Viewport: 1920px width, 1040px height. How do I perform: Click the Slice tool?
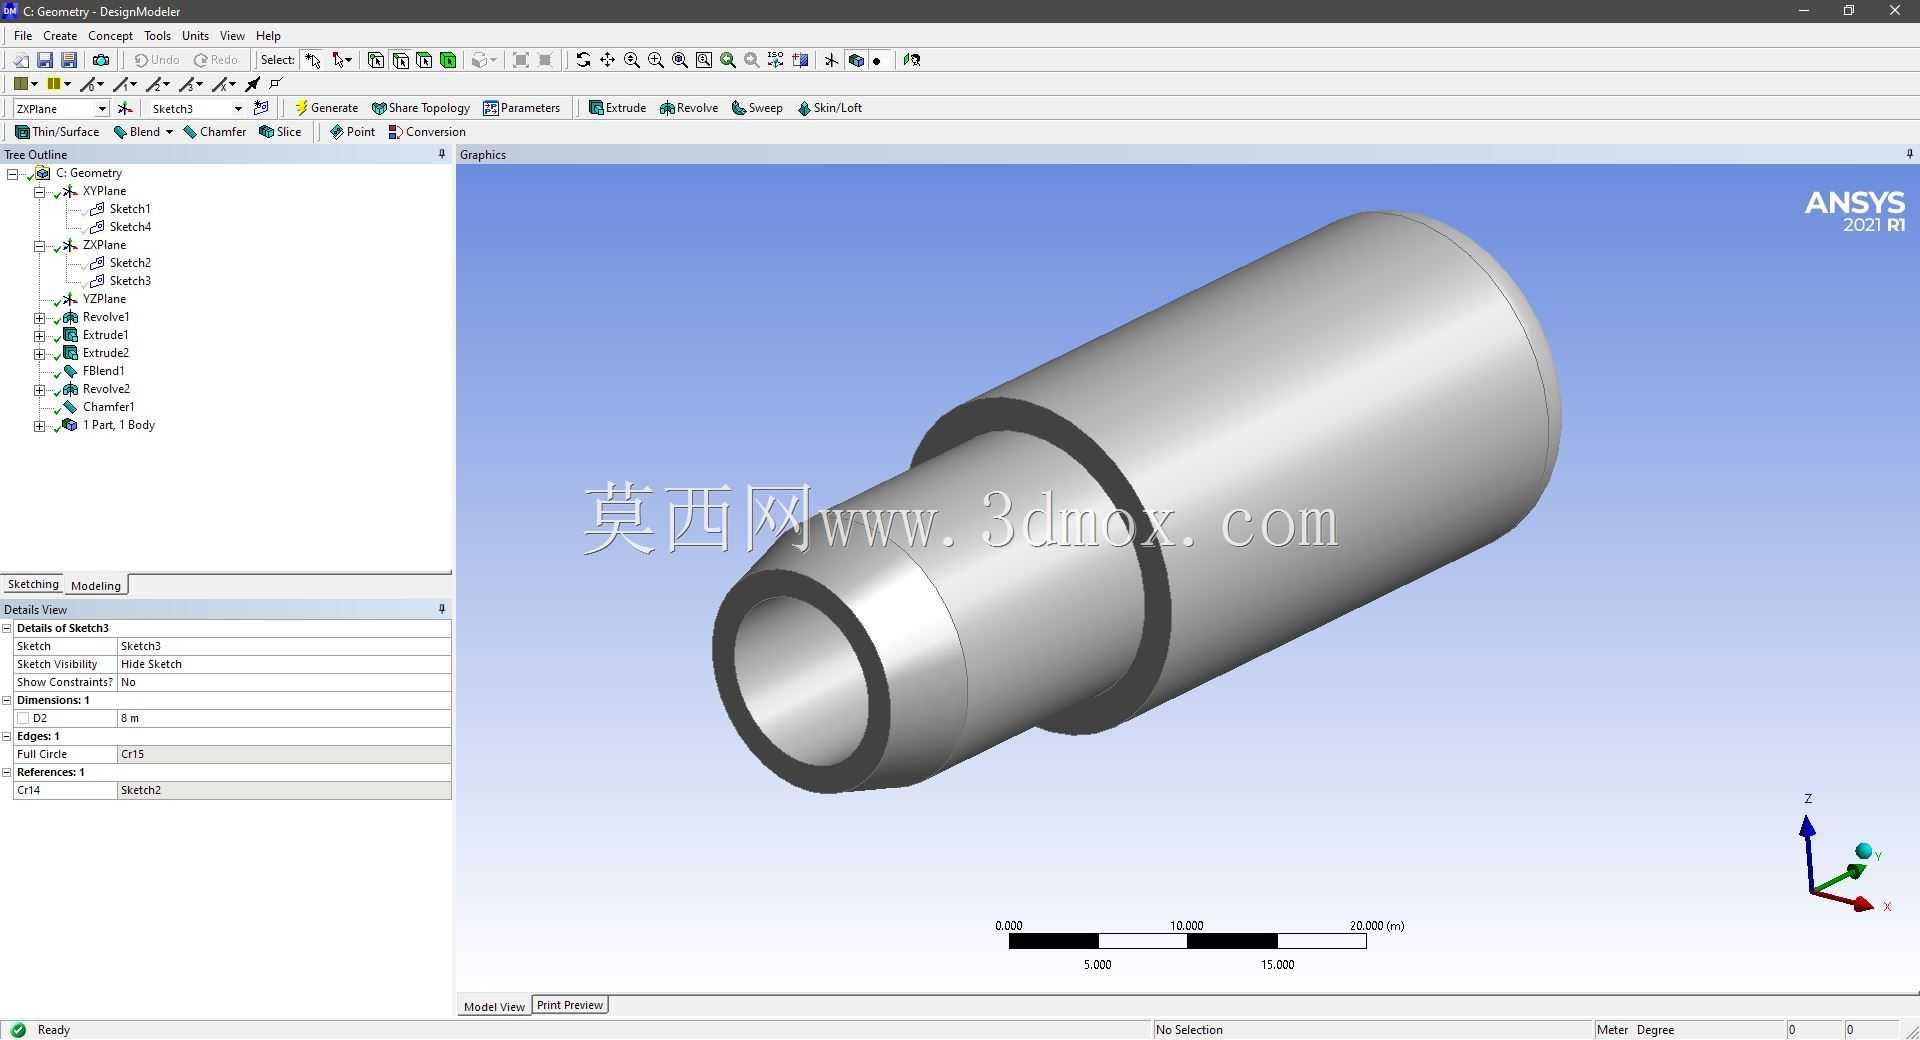[x=280, y=132]
